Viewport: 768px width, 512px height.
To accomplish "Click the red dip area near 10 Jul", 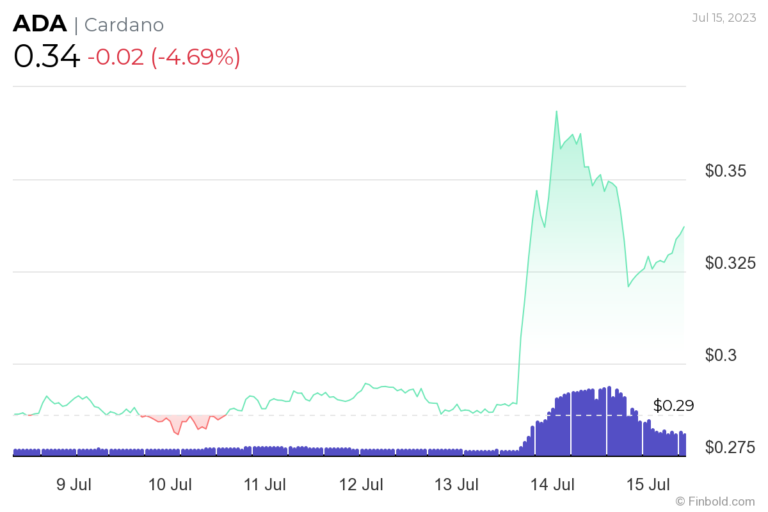I will tap(178, 423).
